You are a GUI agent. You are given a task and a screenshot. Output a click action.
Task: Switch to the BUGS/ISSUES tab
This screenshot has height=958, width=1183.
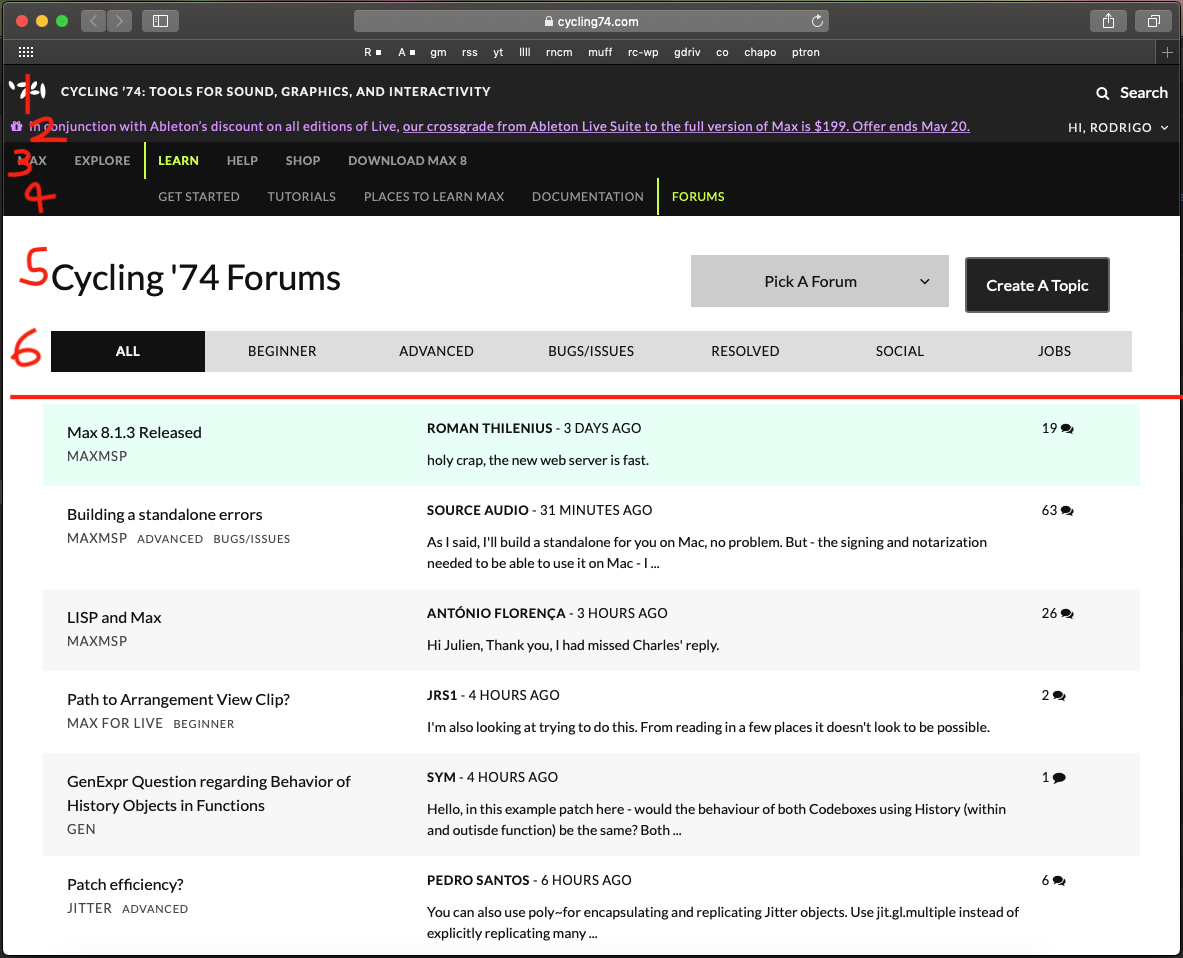coord(591,352)
